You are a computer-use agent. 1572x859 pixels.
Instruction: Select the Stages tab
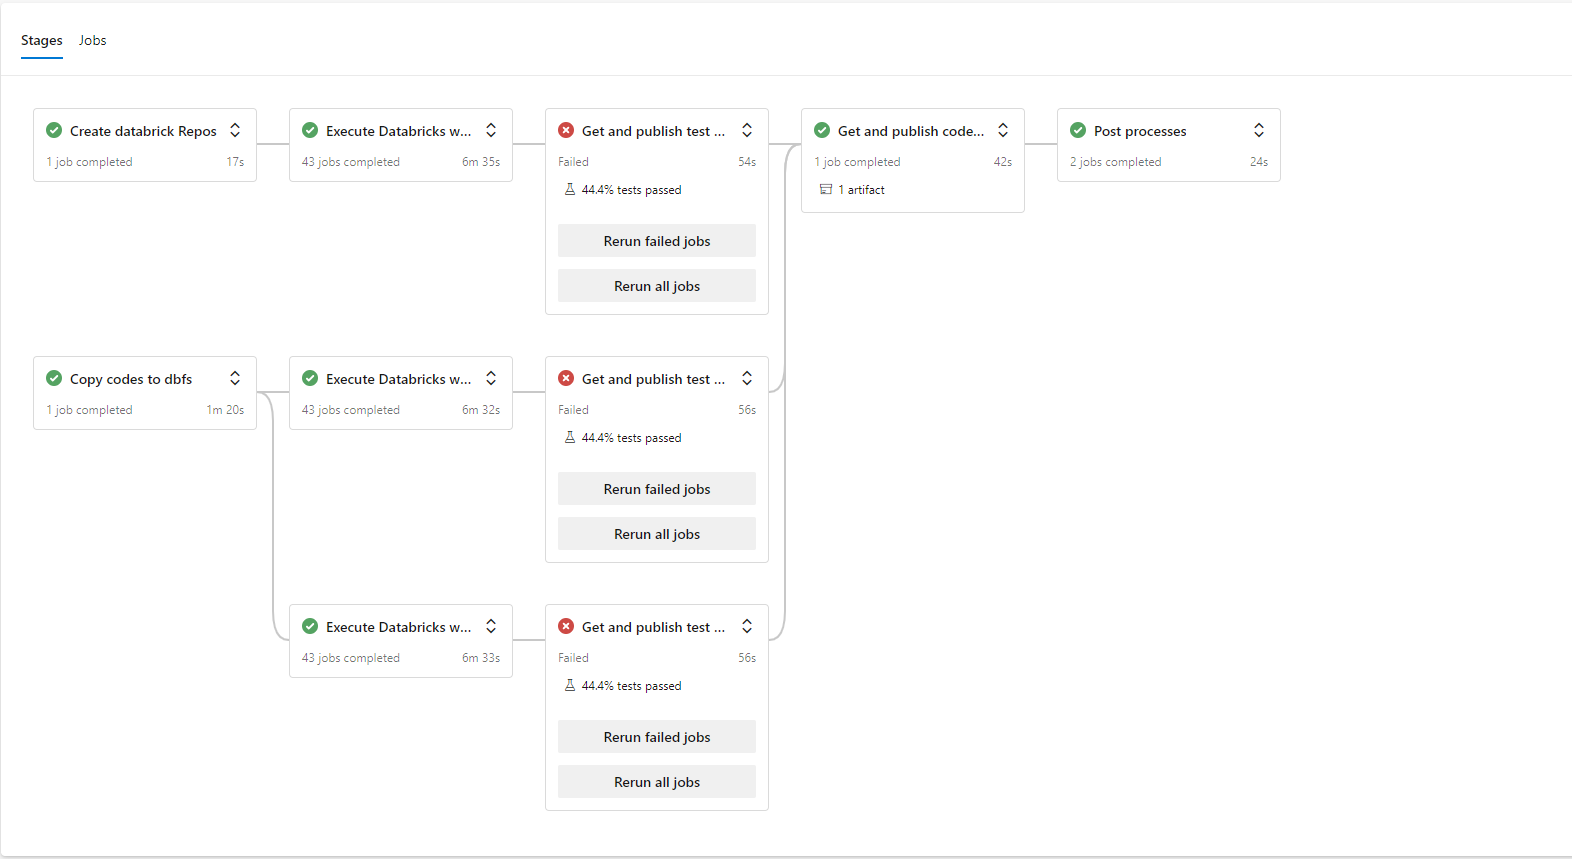(42, 41)
